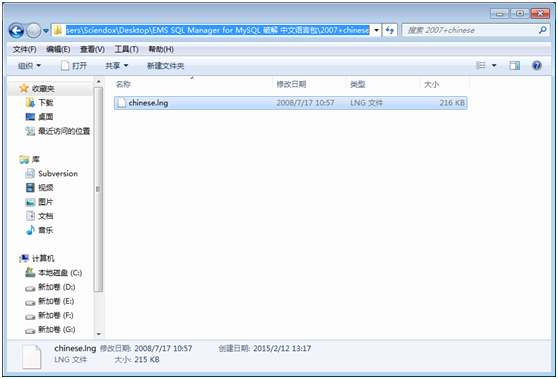558x379 pixels.
Task: Click the magnifier search icon
Action: coord(542,30)
